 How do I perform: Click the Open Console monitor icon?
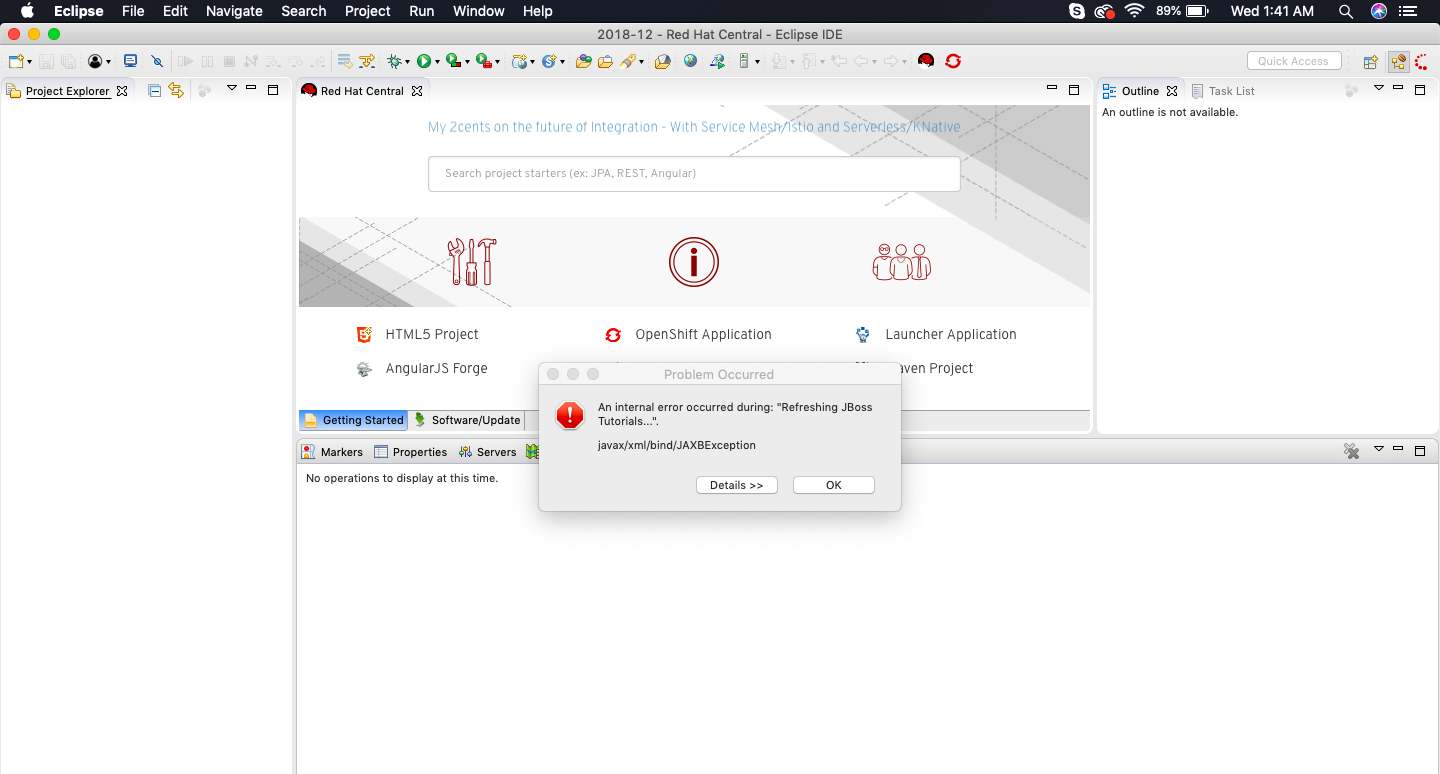point(130,61)
